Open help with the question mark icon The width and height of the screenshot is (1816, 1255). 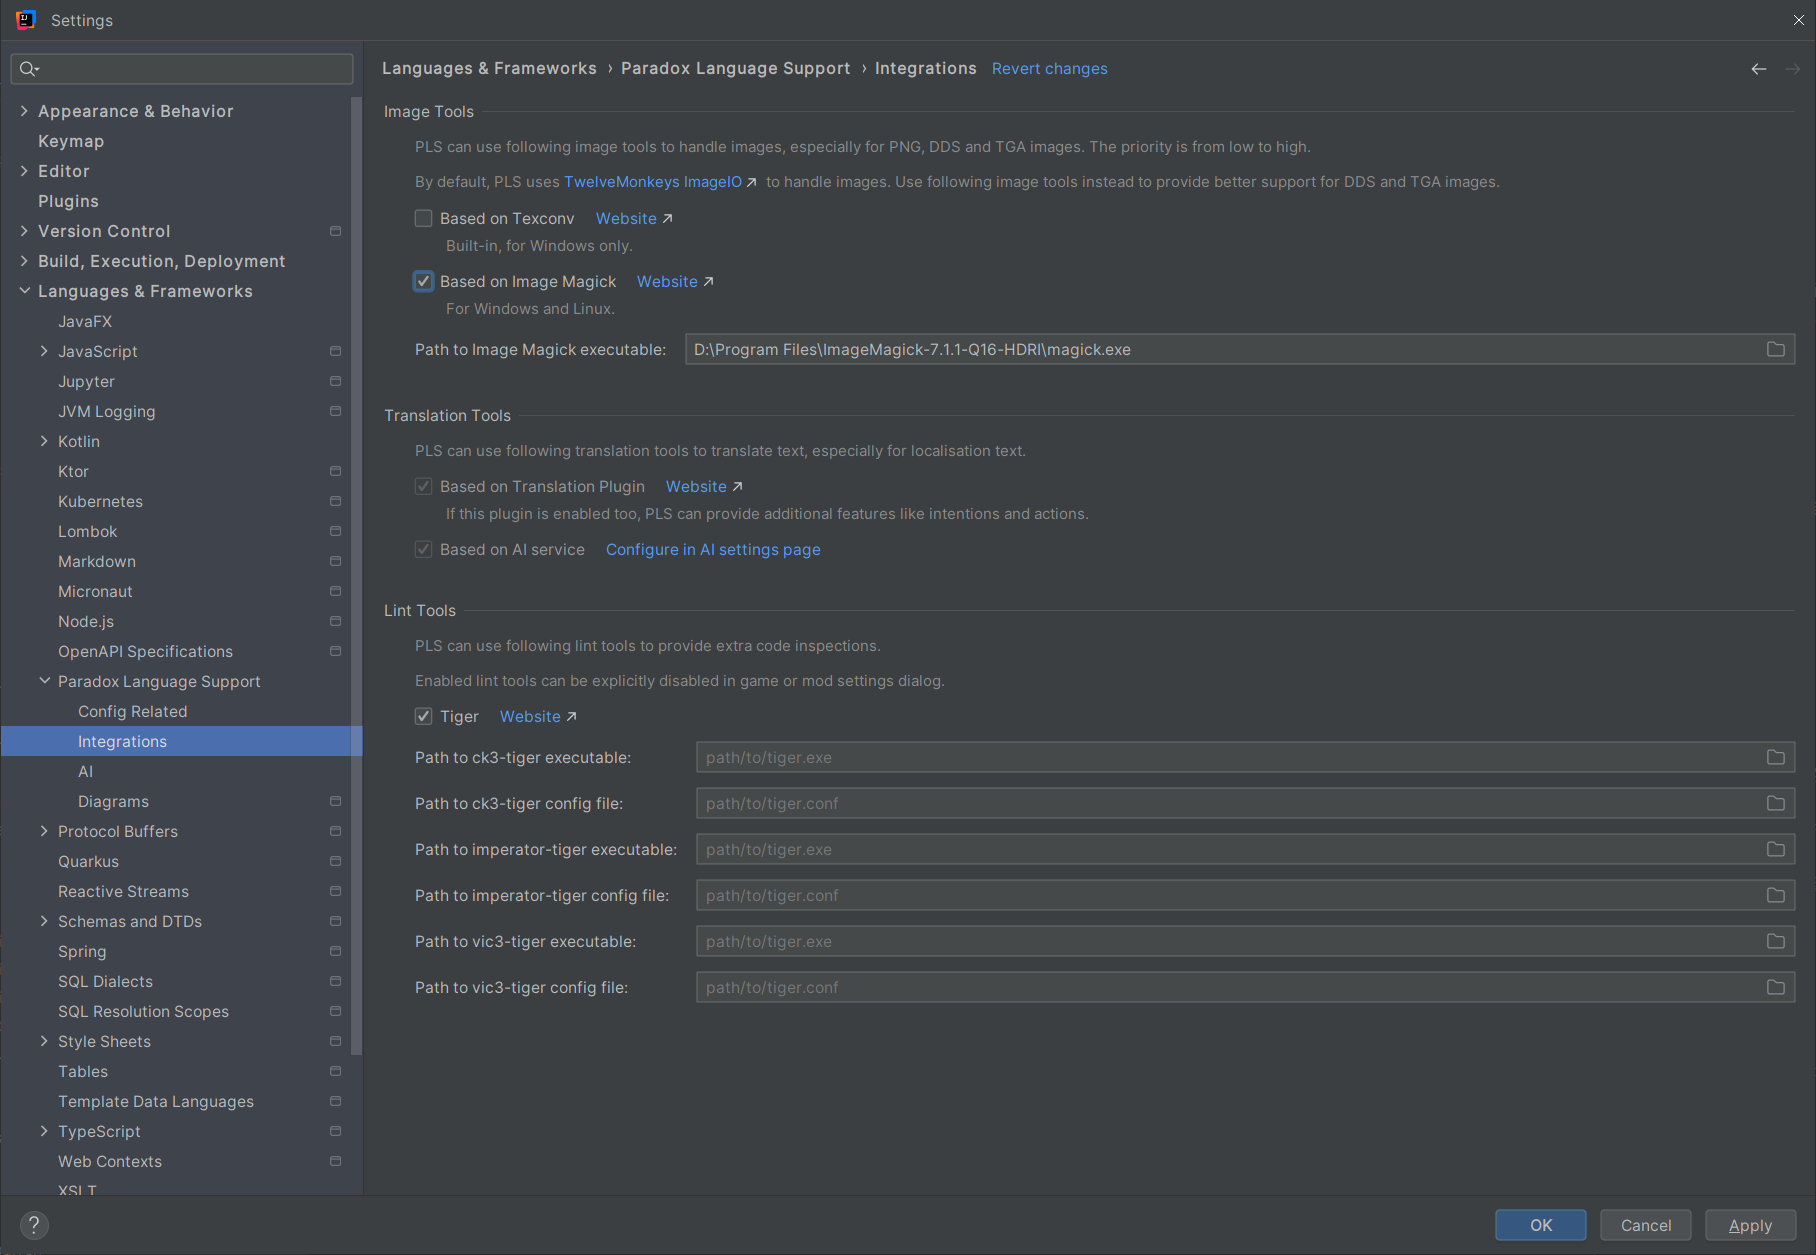tap(34, 1225)
